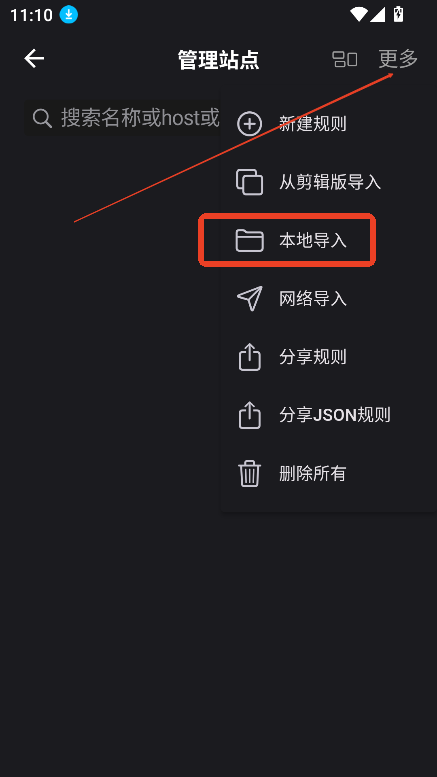
Task: Click the copy icon beside 从剪辑版导入
Action: tap(249, 182)
